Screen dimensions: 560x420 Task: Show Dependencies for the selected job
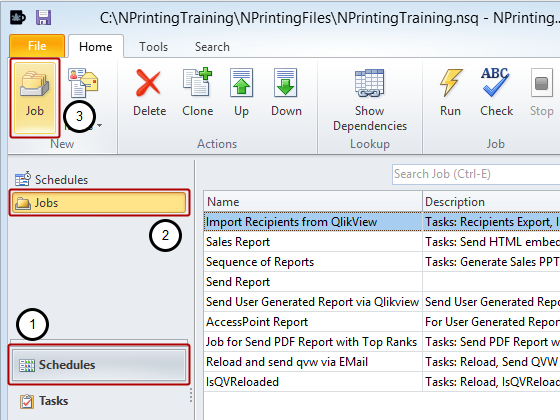pyautogui.click(x=370, y=100)
